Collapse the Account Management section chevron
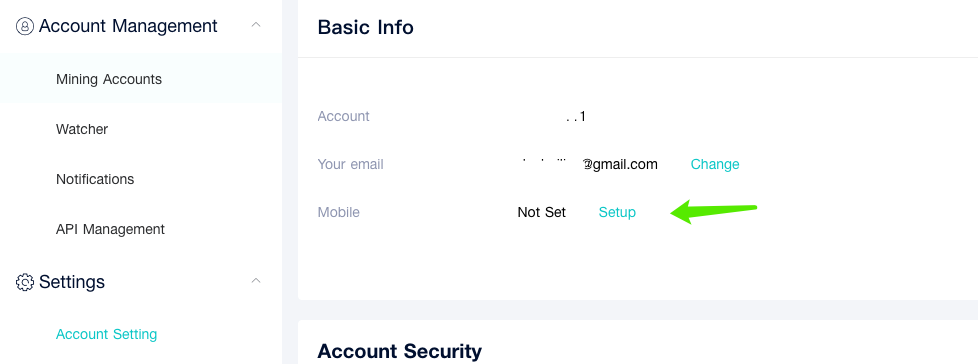The image size is (978, 364). pyautogui.click(x=256, y=25)
